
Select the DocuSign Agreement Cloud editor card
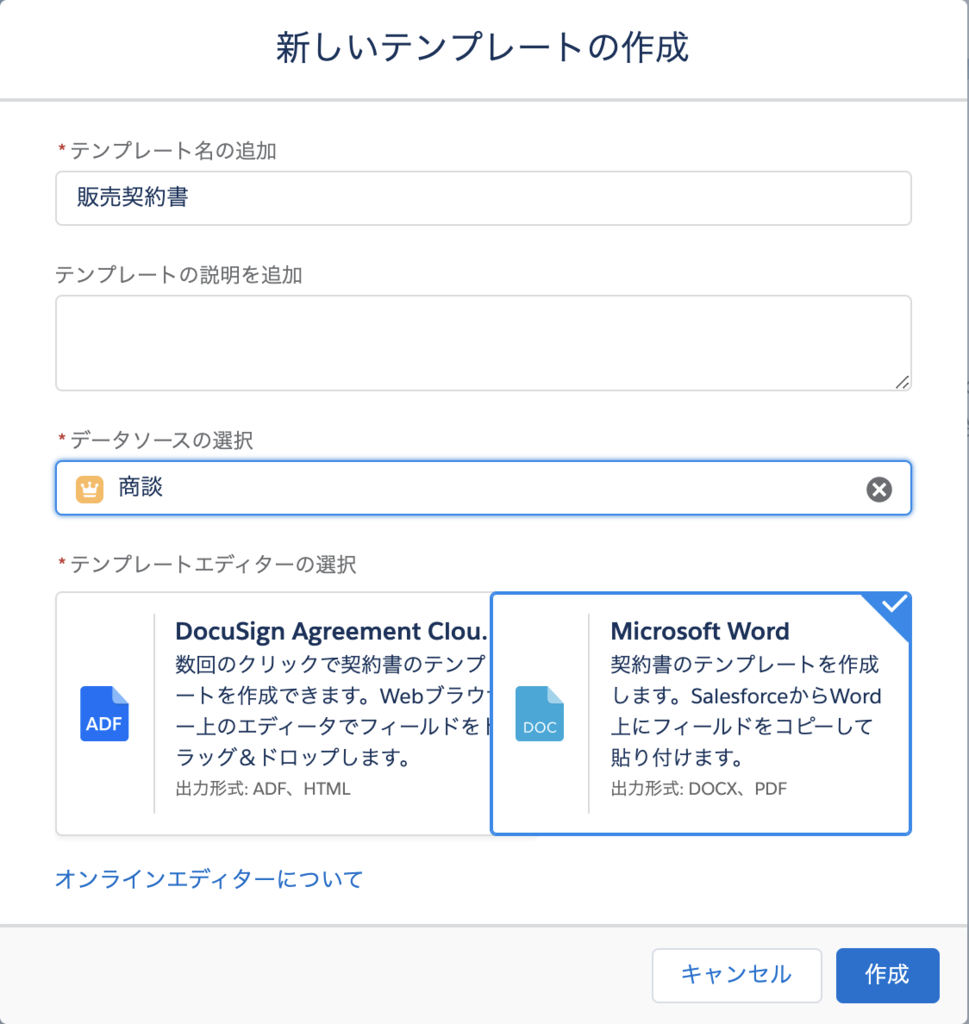point(273,713)
